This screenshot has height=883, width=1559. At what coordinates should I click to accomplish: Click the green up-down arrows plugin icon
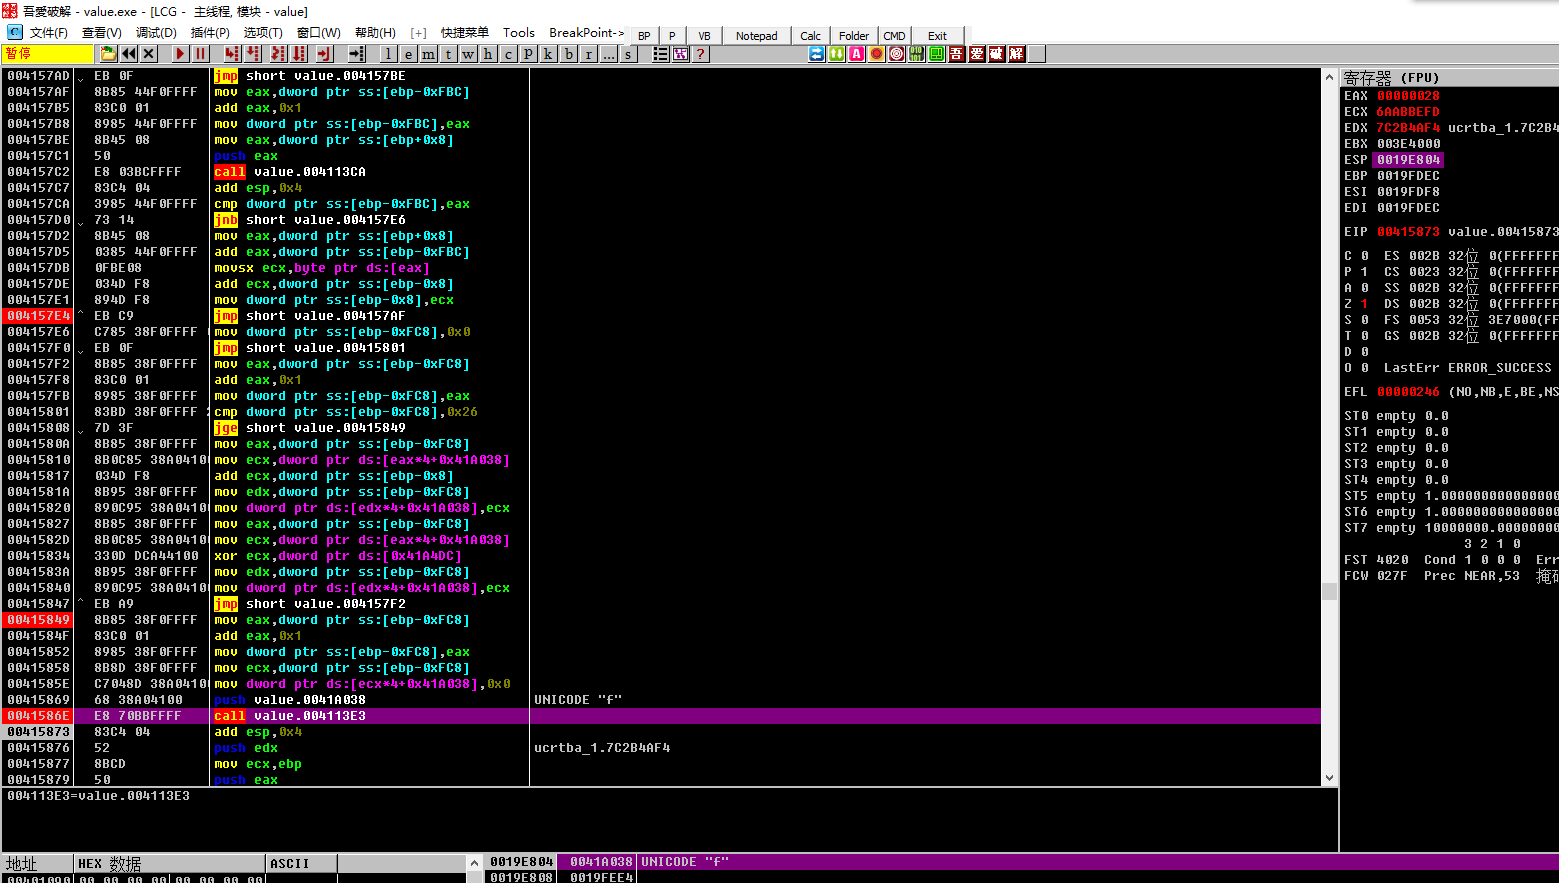837,54
